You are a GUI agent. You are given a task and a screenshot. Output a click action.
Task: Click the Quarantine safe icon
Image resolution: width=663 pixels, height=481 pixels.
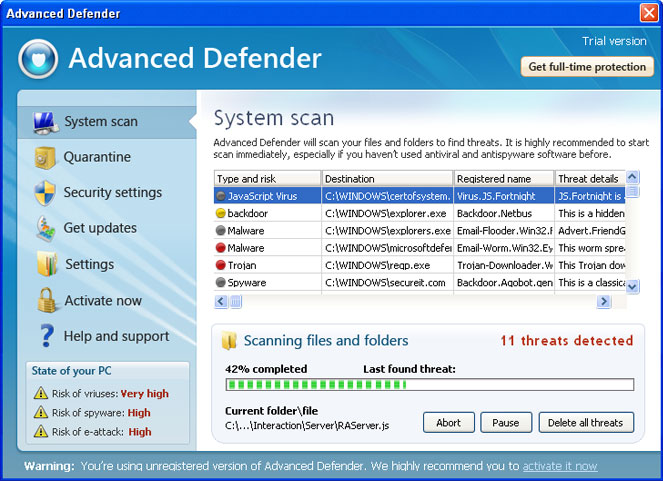tap(45, 158)
